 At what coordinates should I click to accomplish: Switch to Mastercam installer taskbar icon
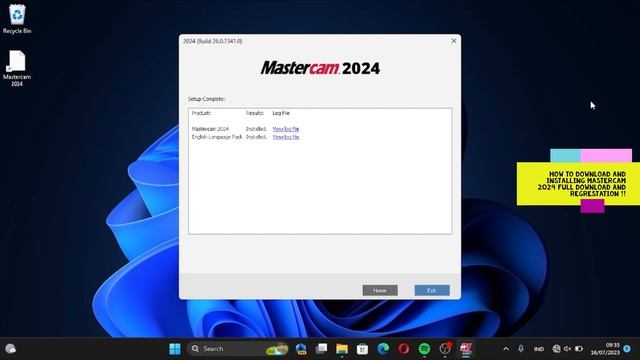click(x=465, y=349)
